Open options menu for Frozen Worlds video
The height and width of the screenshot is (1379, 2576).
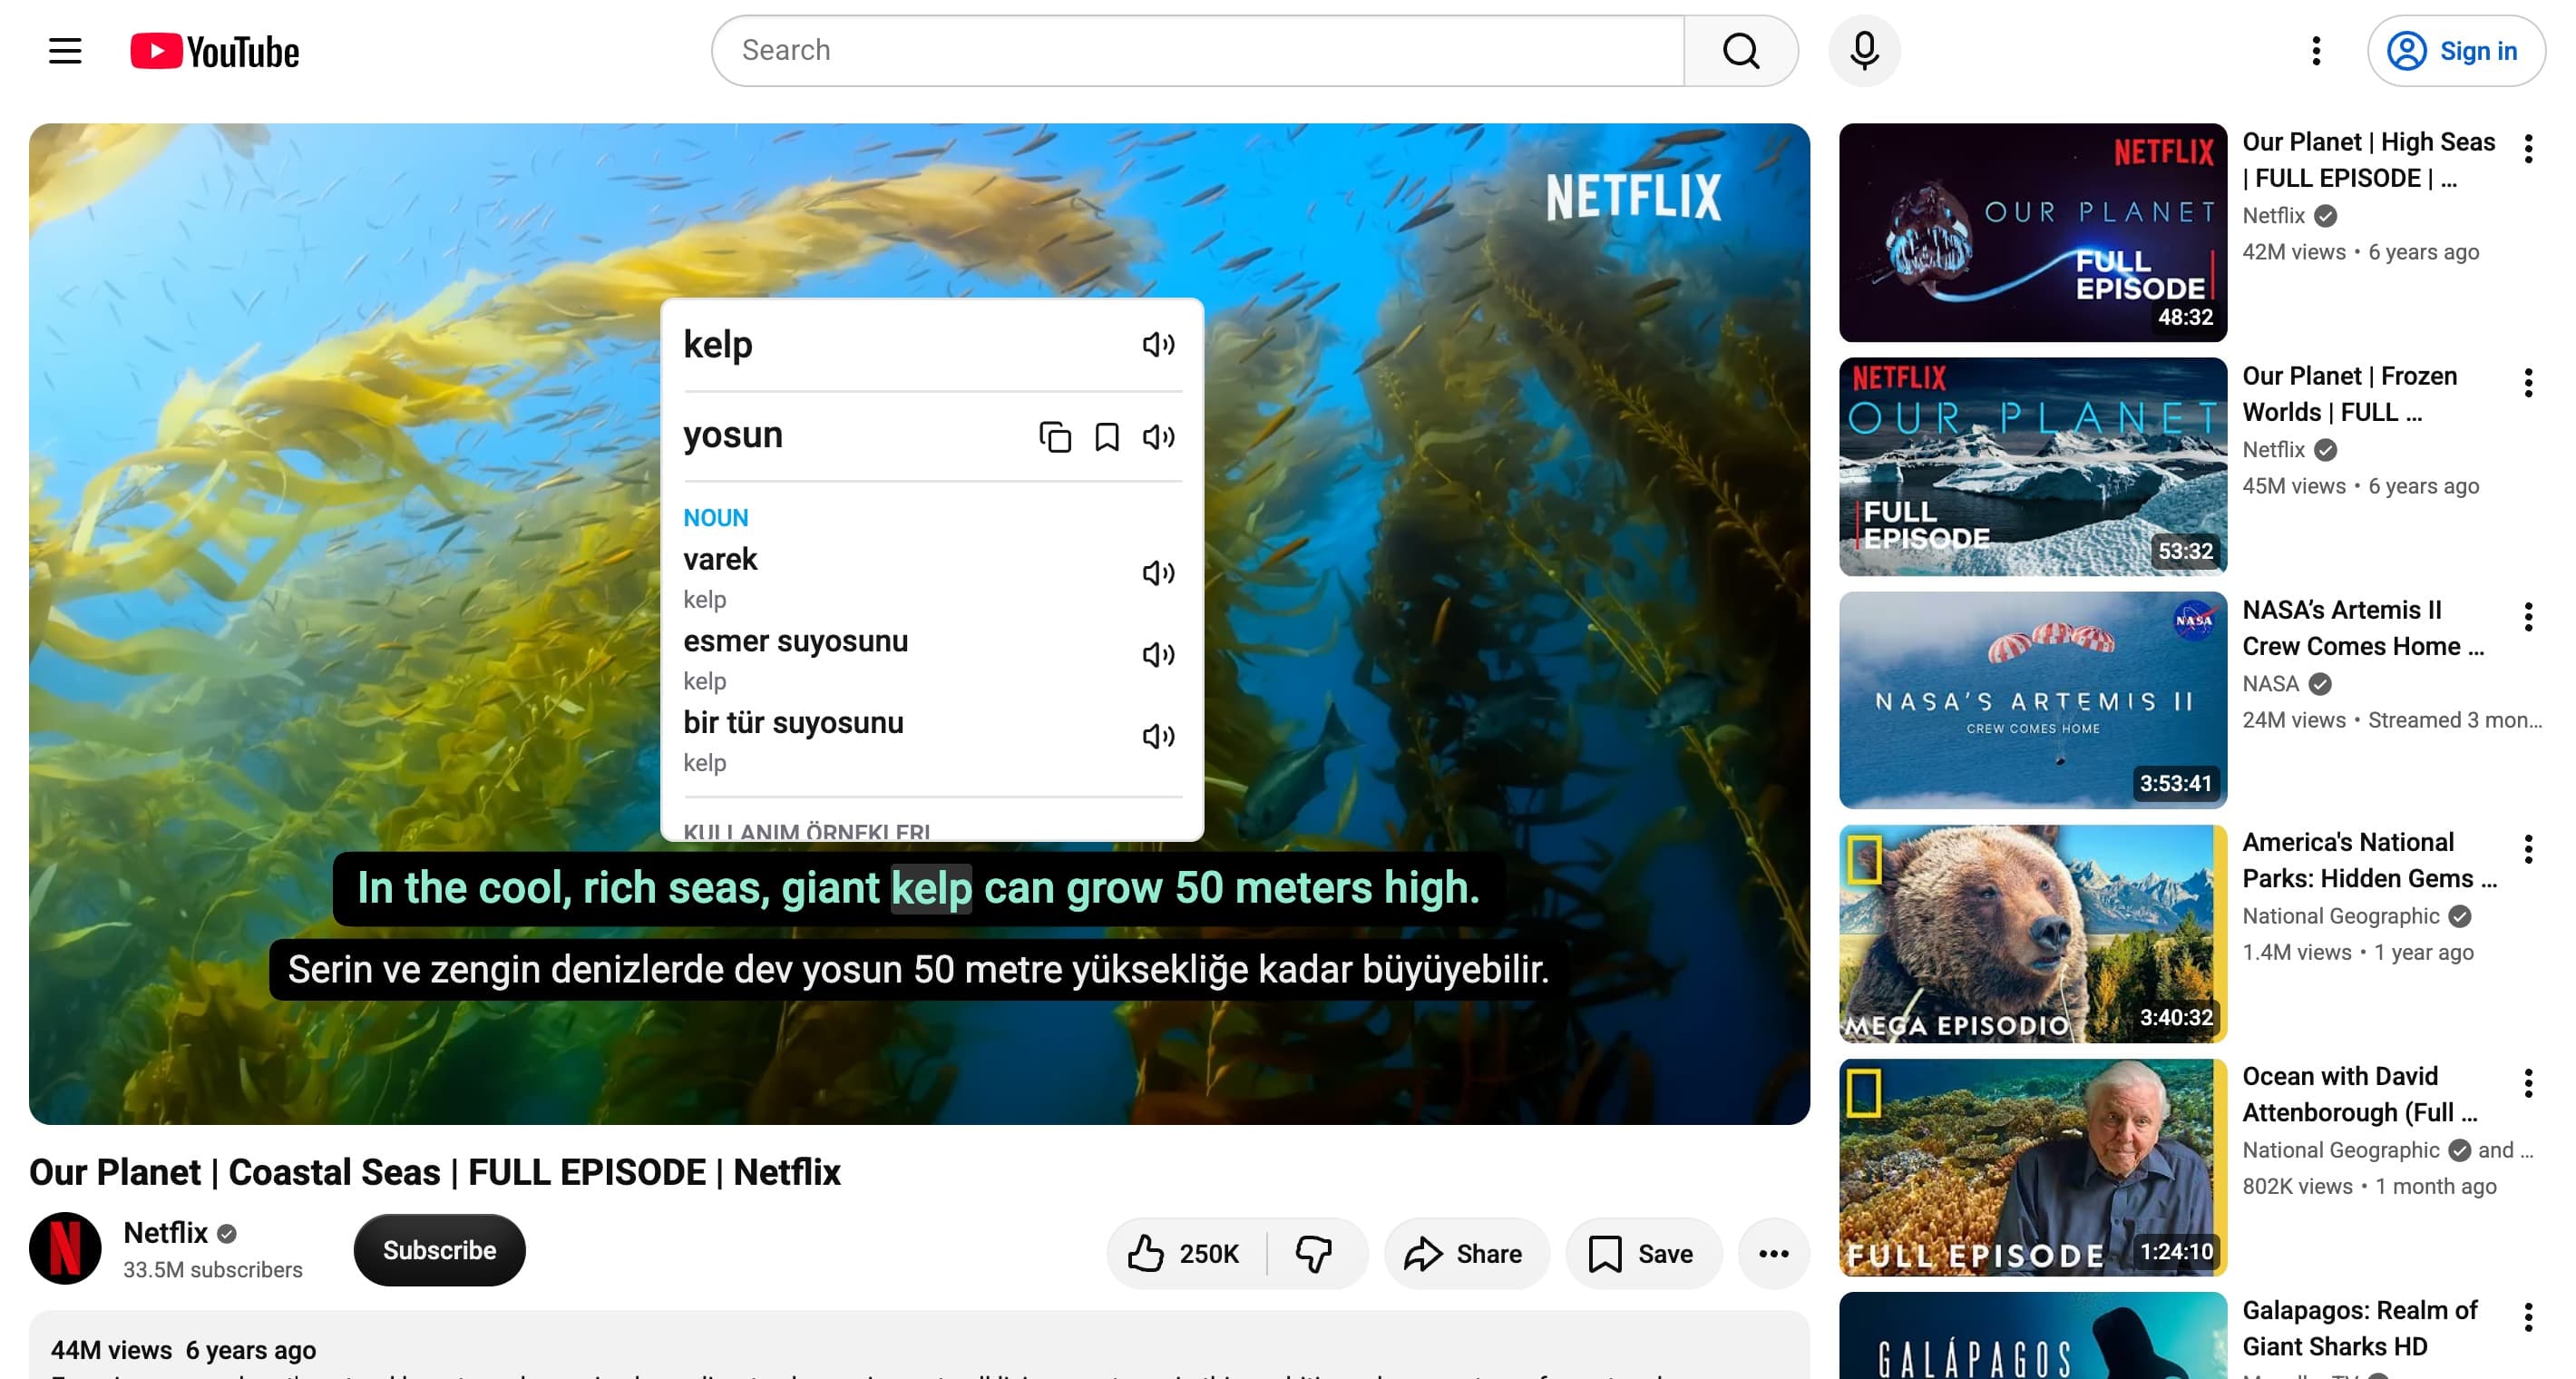(x=2528, y=383)
